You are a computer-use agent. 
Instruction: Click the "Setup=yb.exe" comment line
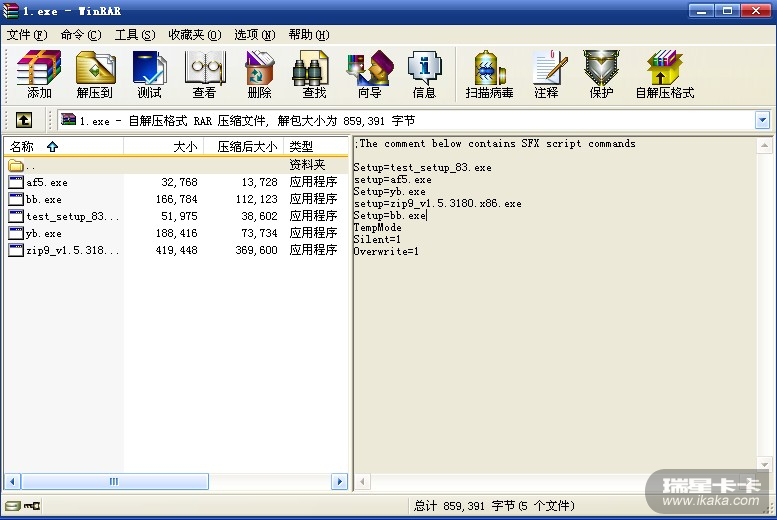pos(389,191)
